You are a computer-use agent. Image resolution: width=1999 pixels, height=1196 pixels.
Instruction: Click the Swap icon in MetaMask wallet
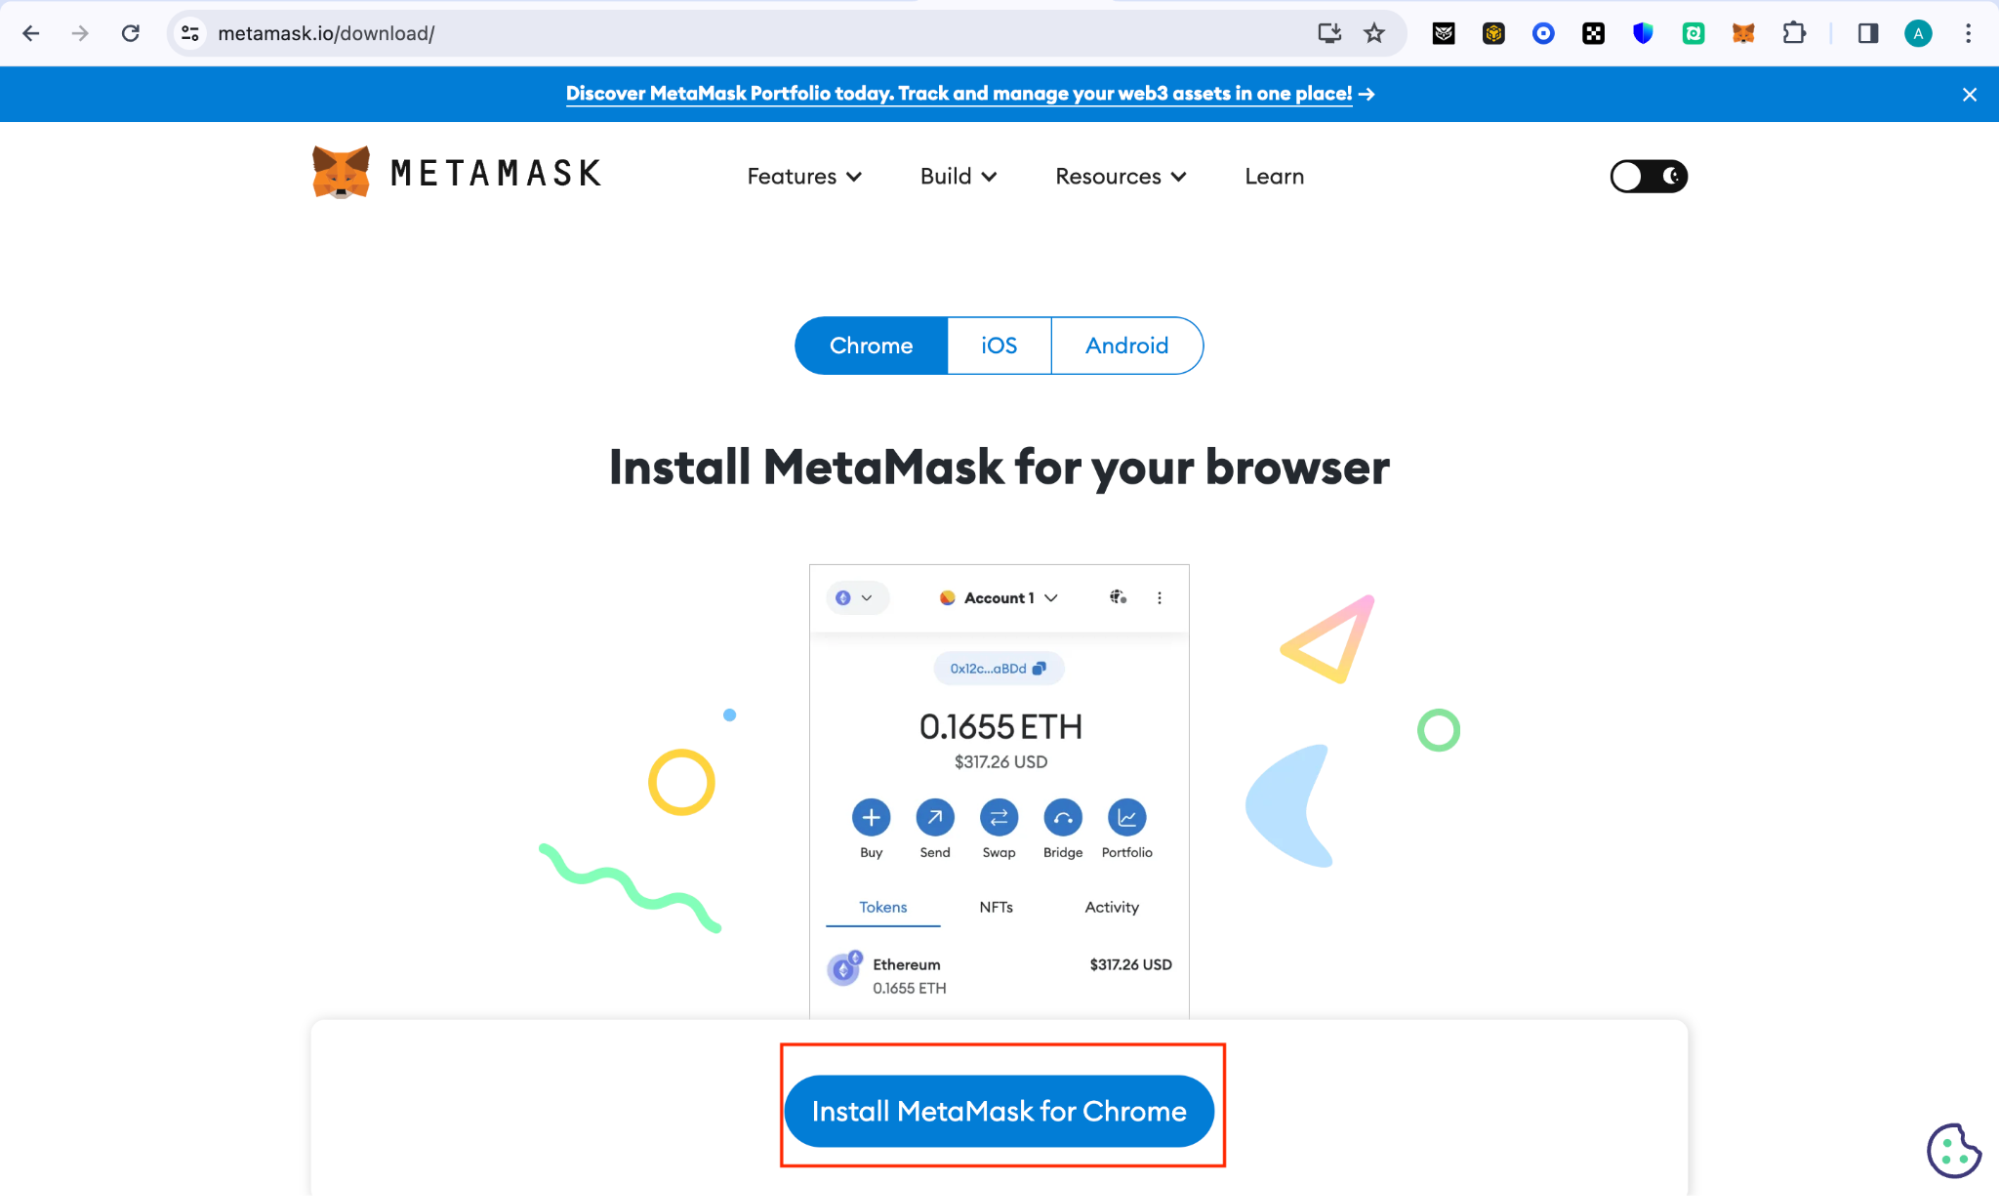pos(997,817)
